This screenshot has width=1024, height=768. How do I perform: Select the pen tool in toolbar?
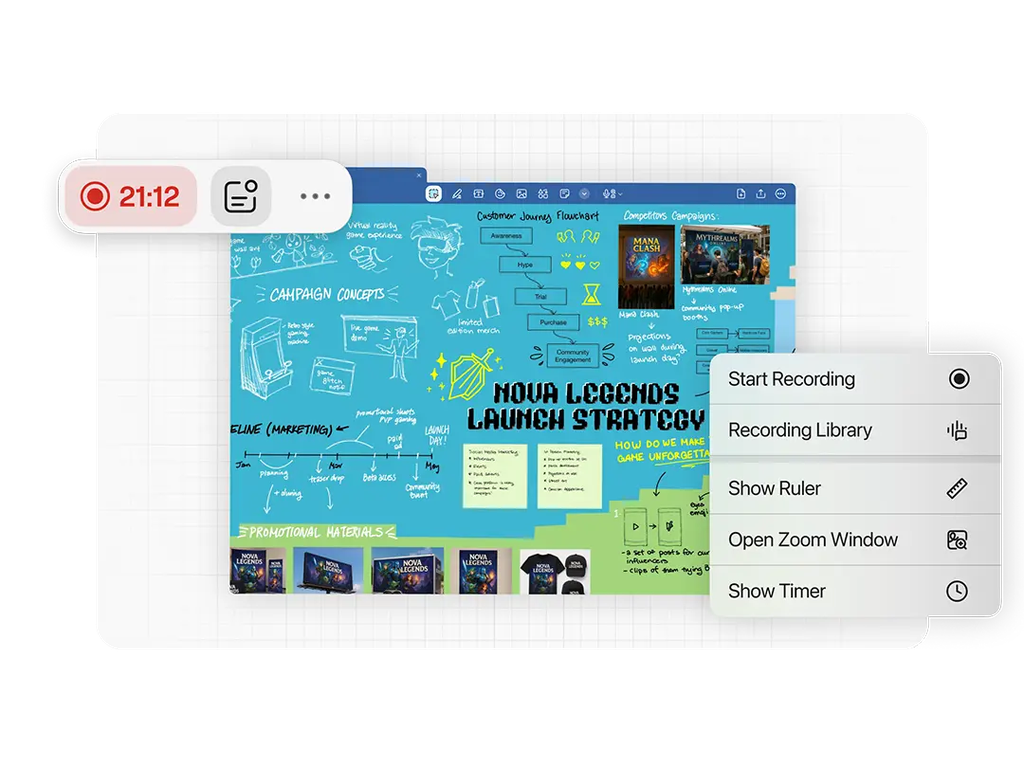456,193
